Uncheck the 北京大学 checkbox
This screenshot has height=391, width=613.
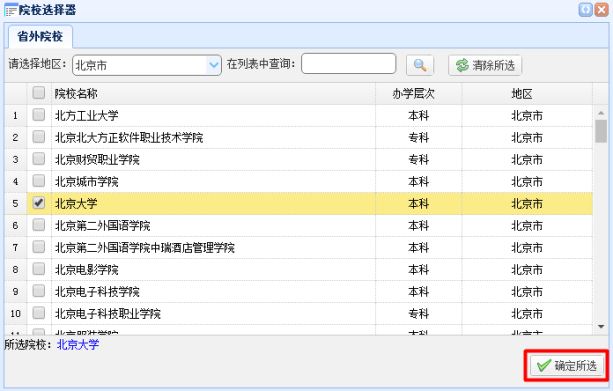pyautogui.click(x=39, y=203)
